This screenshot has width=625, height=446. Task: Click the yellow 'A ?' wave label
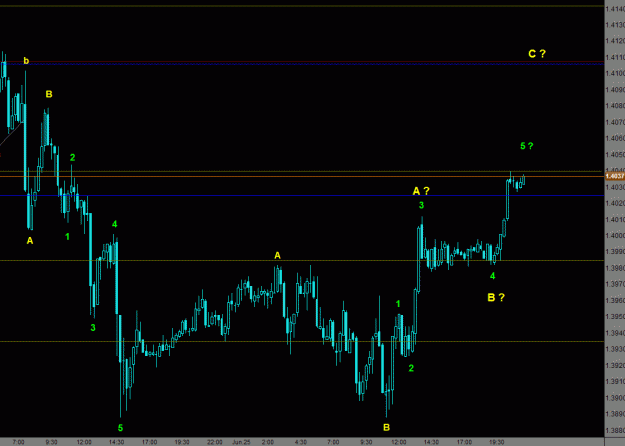click(421, 191)
